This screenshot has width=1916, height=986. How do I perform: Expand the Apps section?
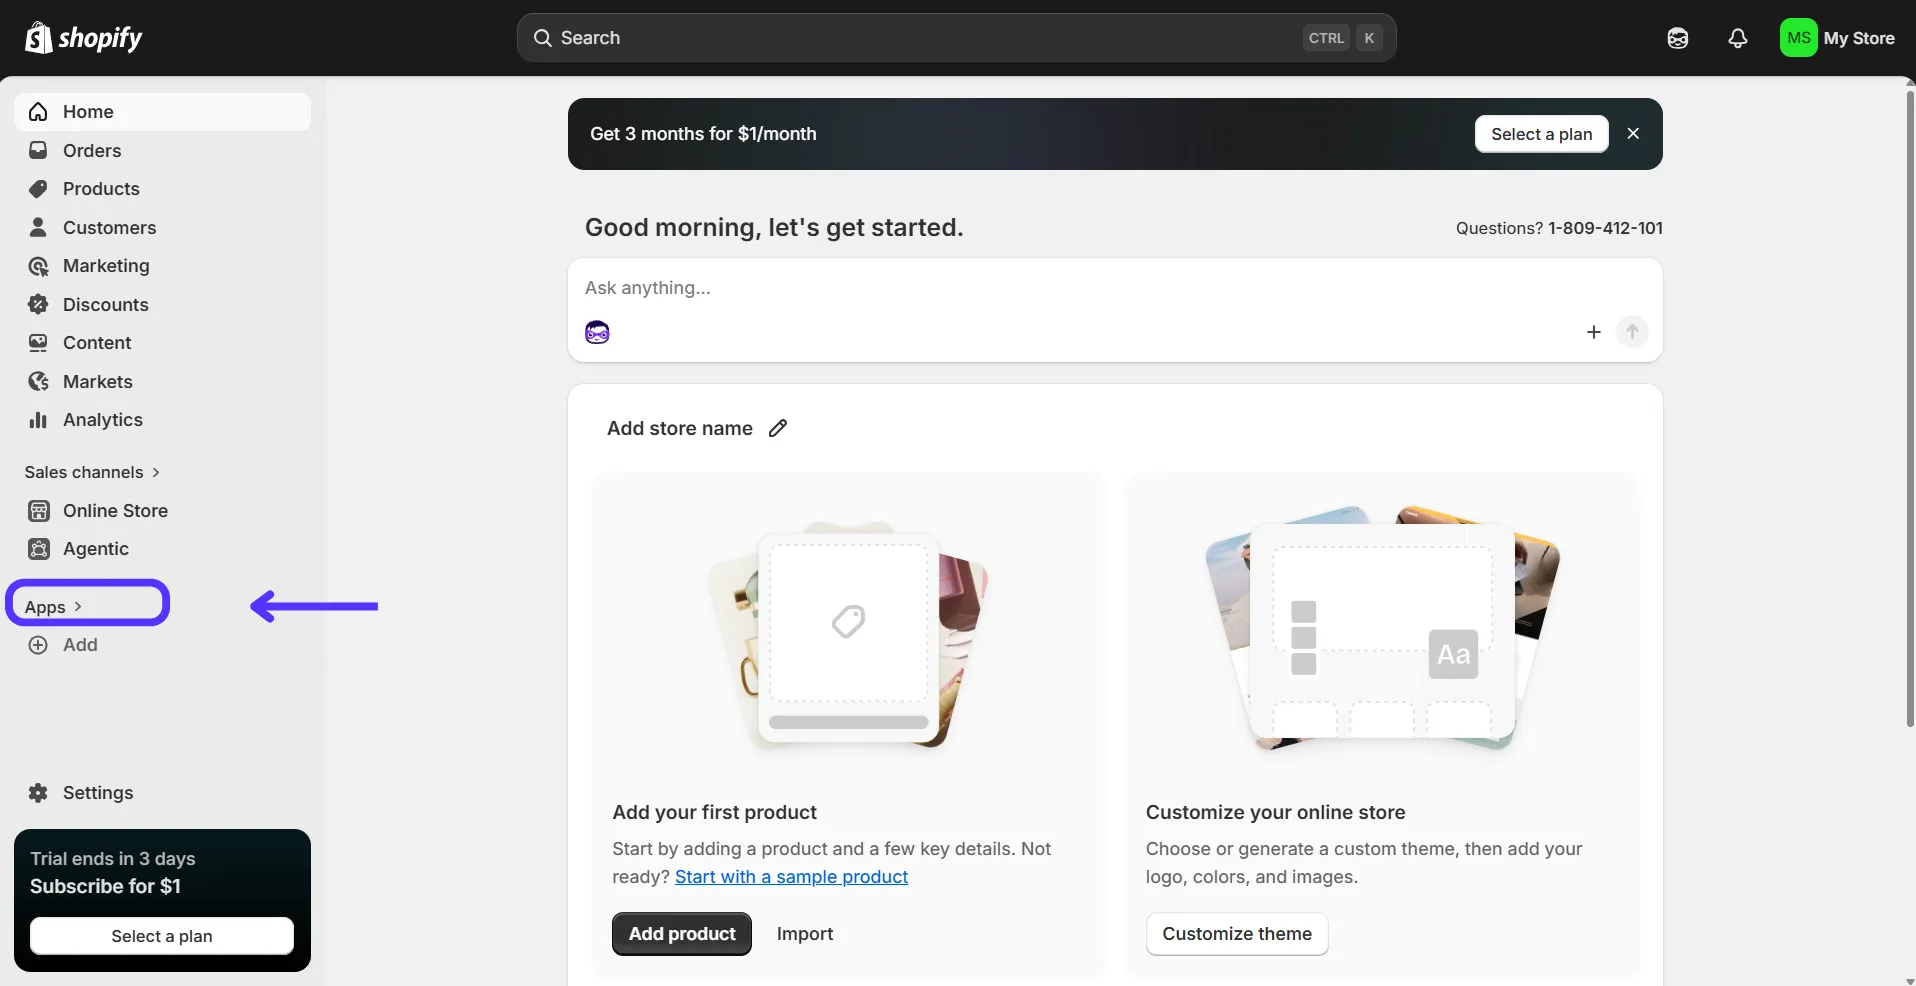[x=54, y=607]
